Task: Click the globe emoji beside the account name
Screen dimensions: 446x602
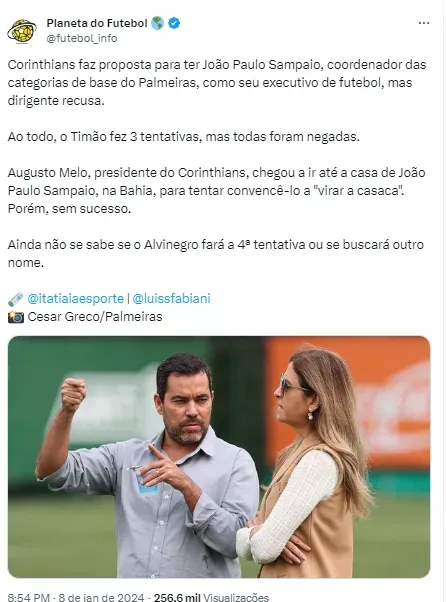Action: click(157, 23)
